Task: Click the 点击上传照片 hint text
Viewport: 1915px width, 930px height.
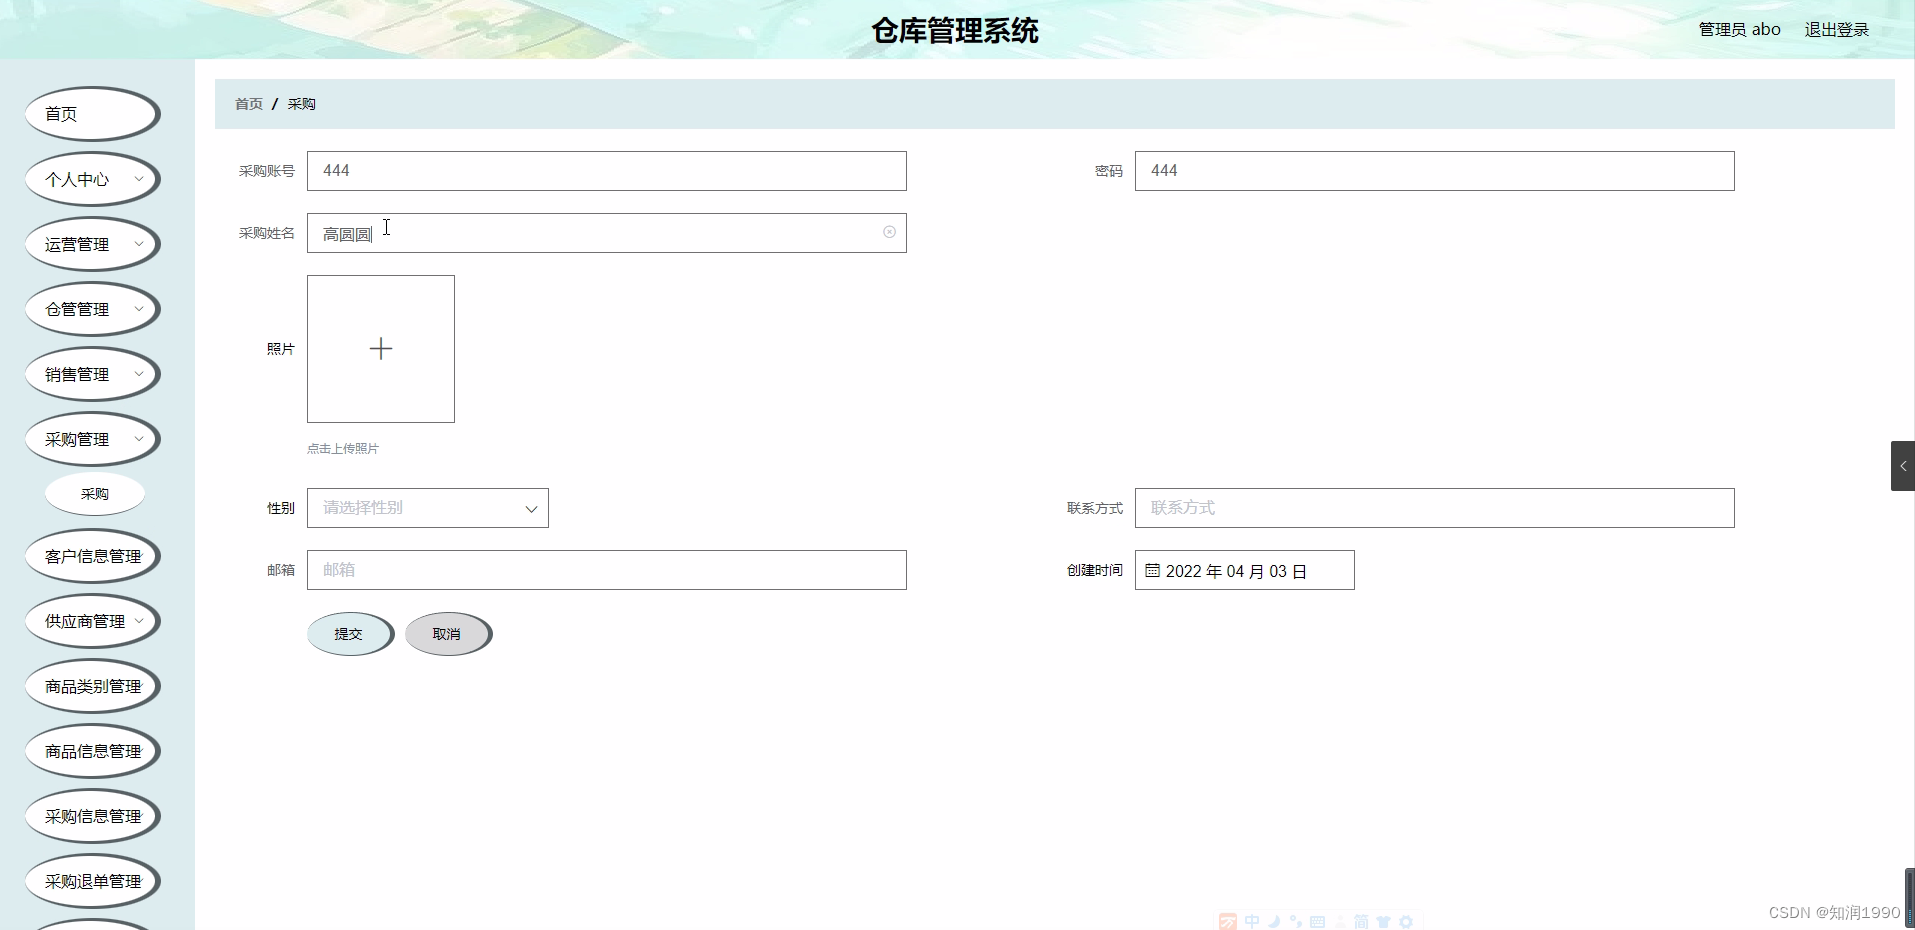Action: (x=343, y=449)
